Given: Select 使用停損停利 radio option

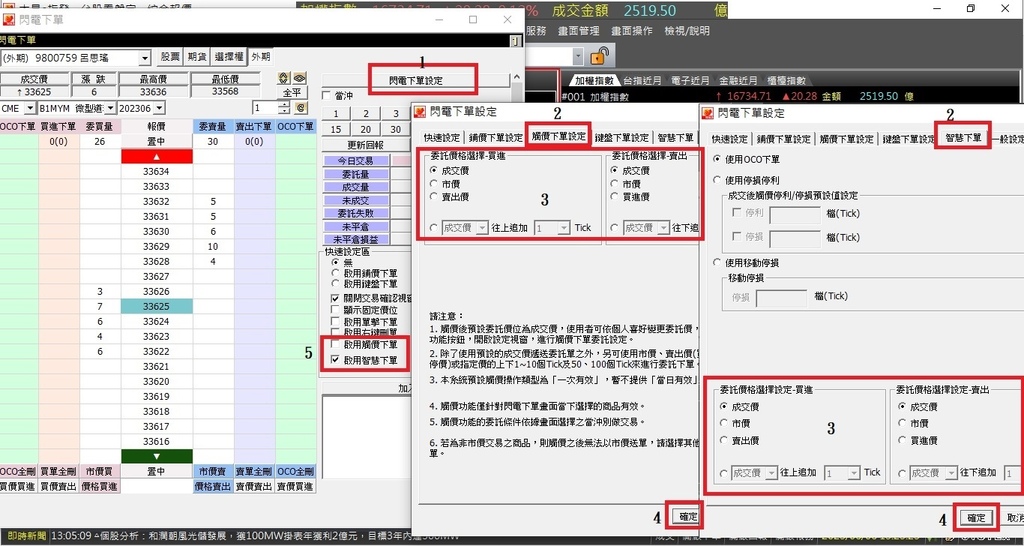Looking at the screenshot, I should (718, 180).
